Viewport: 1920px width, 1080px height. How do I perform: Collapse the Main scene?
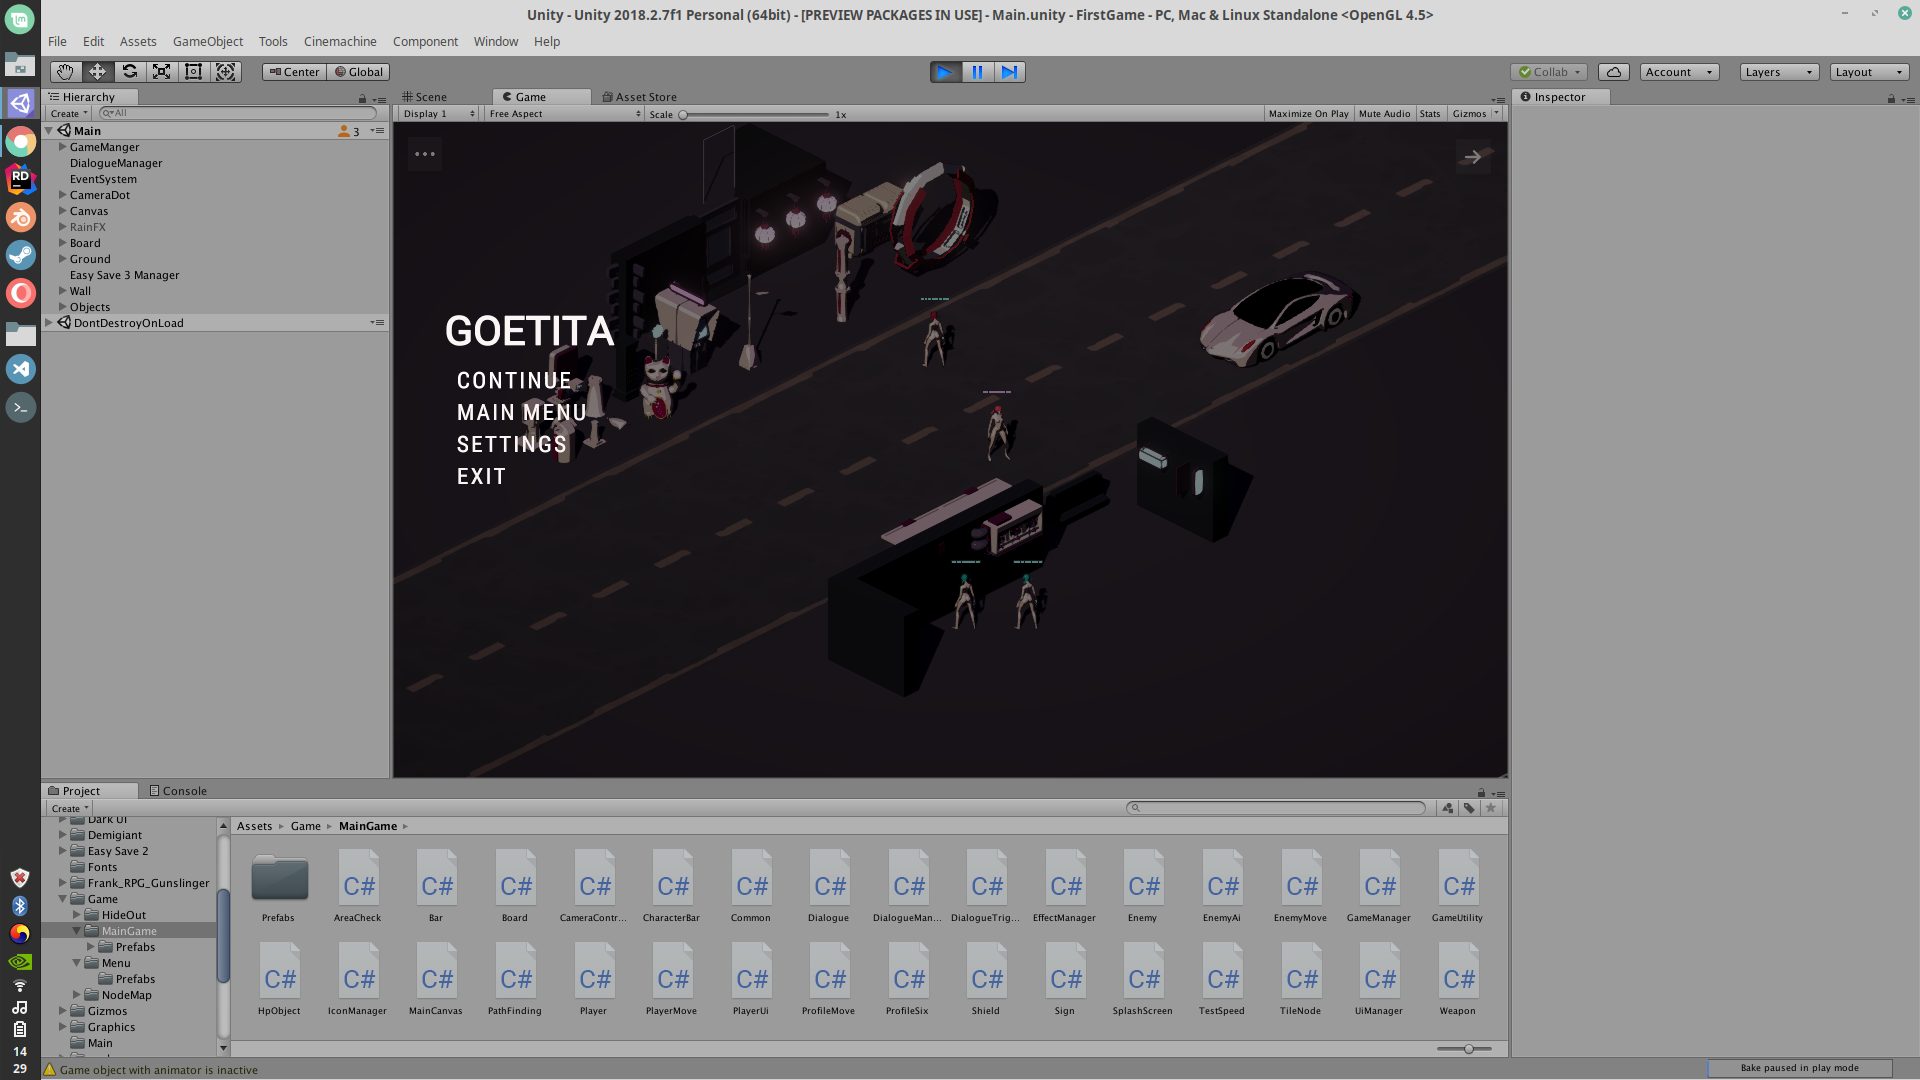click(x=48, y=131)
